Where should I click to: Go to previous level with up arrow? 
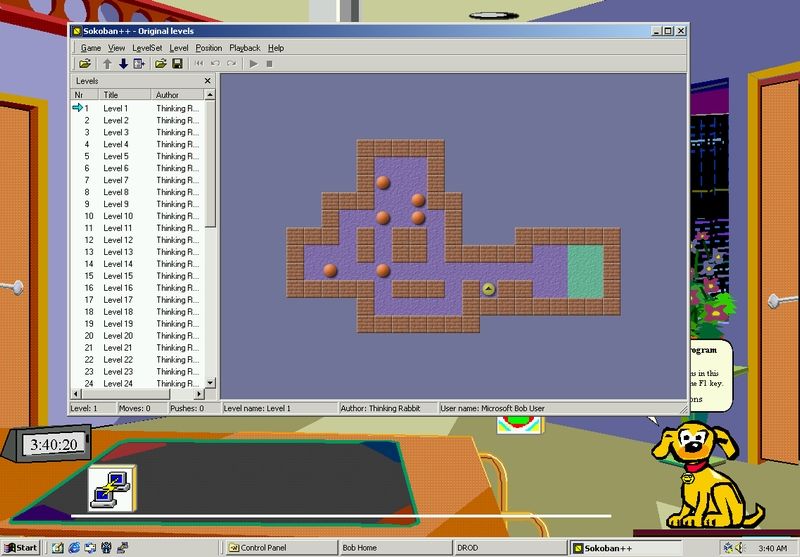[107, 64]
